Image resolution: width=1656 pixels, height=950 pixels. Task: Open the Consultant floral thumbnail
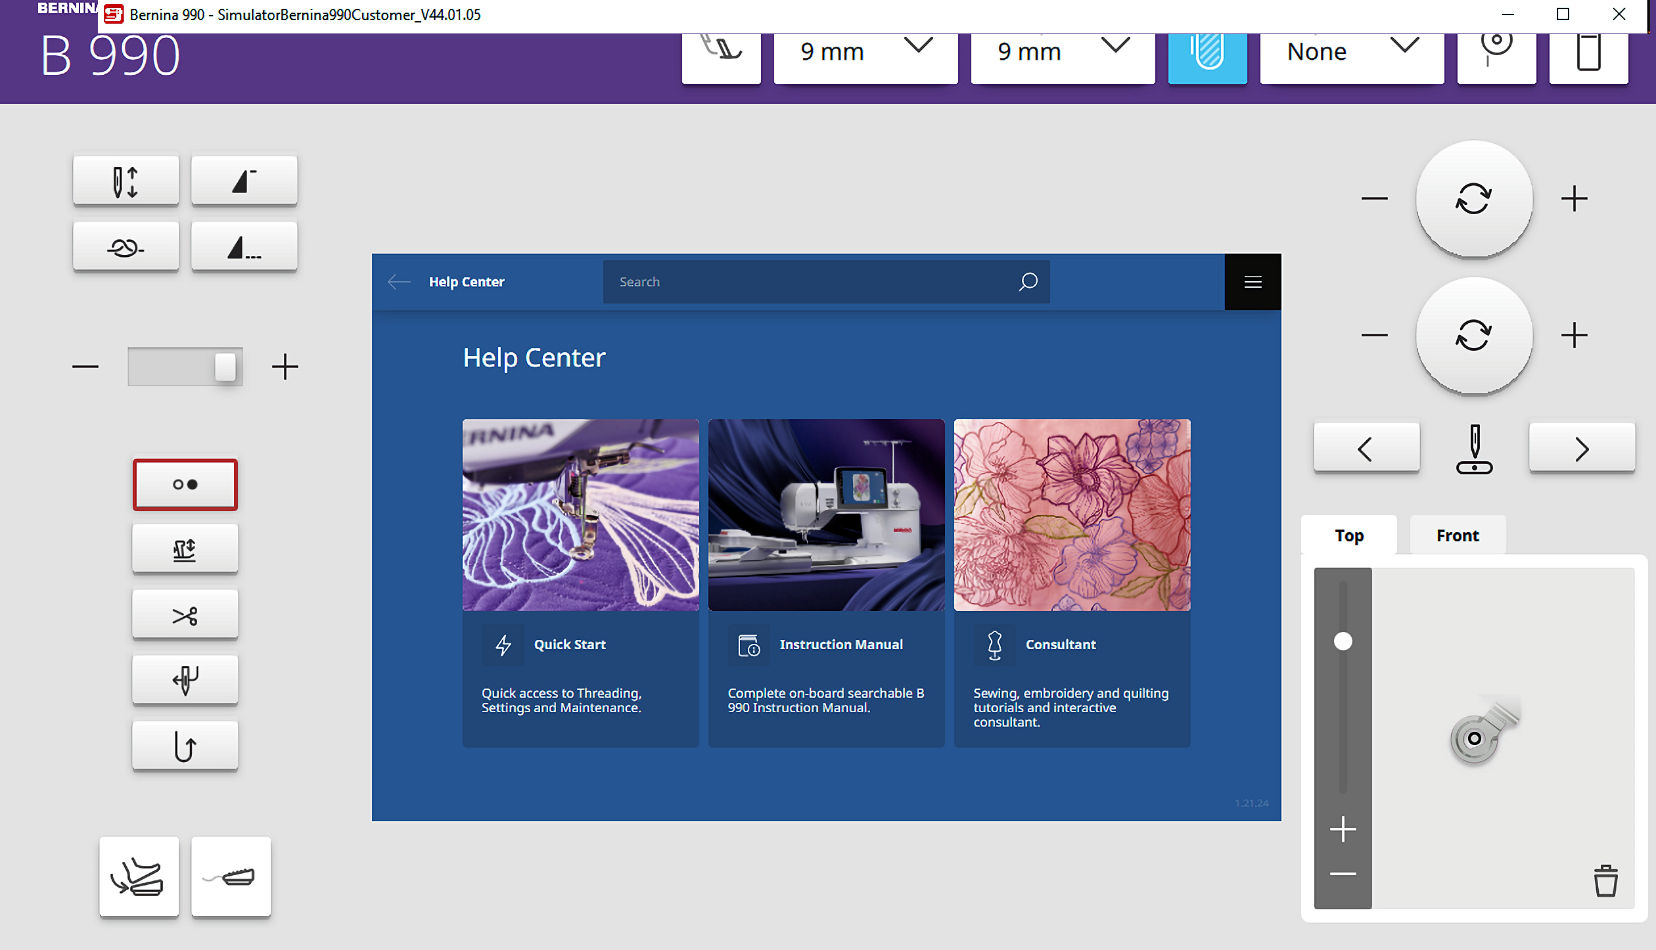[x=1072, y=515]
